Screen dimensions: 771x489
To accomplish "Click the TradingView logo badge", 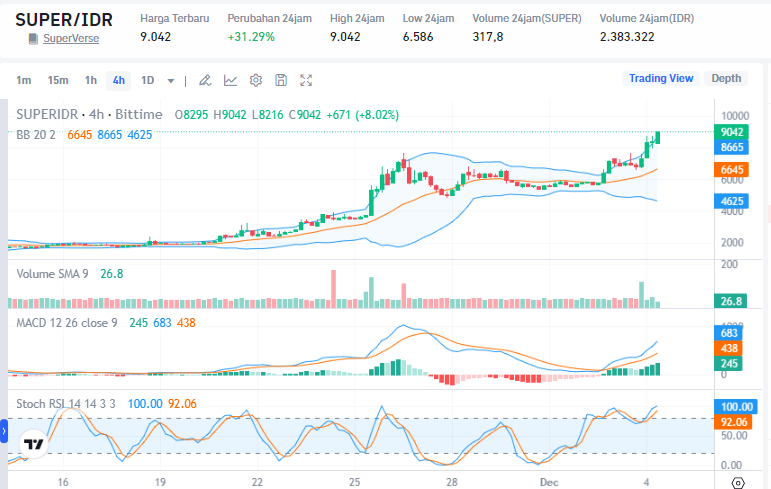I will pos(34,444).
